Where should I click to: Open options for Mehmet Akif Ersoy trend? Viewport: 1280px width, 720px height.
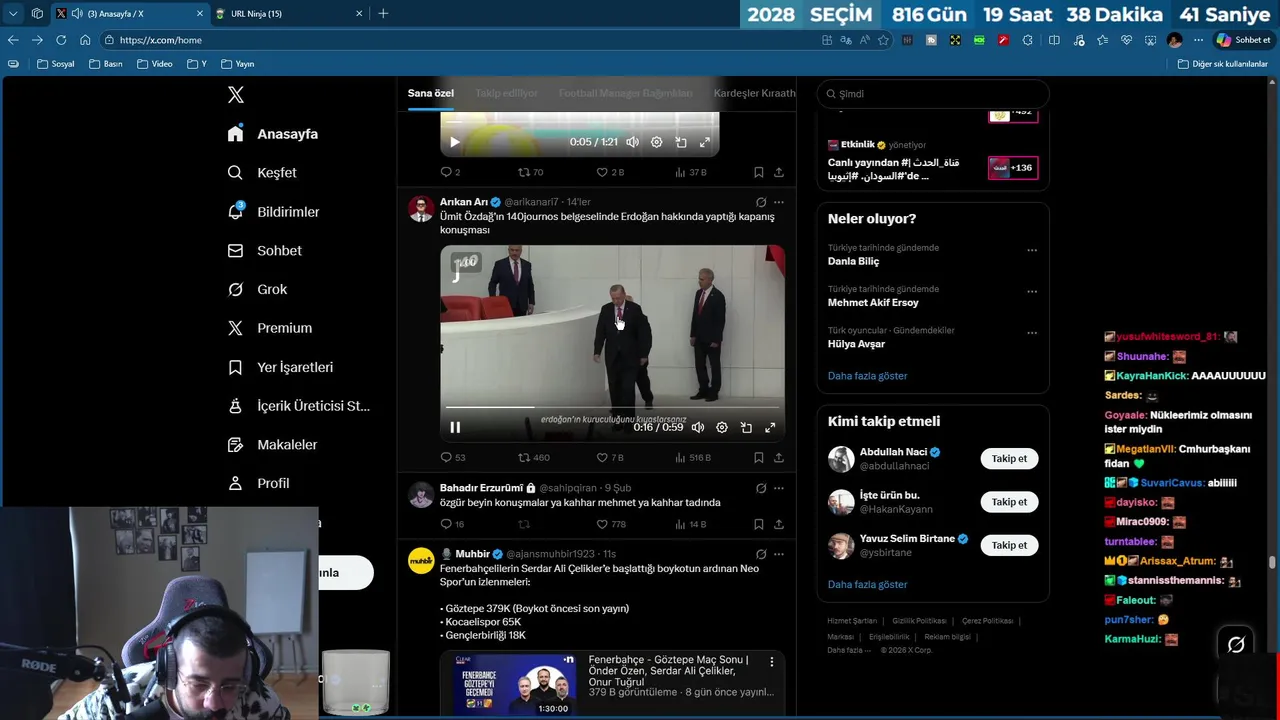pos(1032,292)
